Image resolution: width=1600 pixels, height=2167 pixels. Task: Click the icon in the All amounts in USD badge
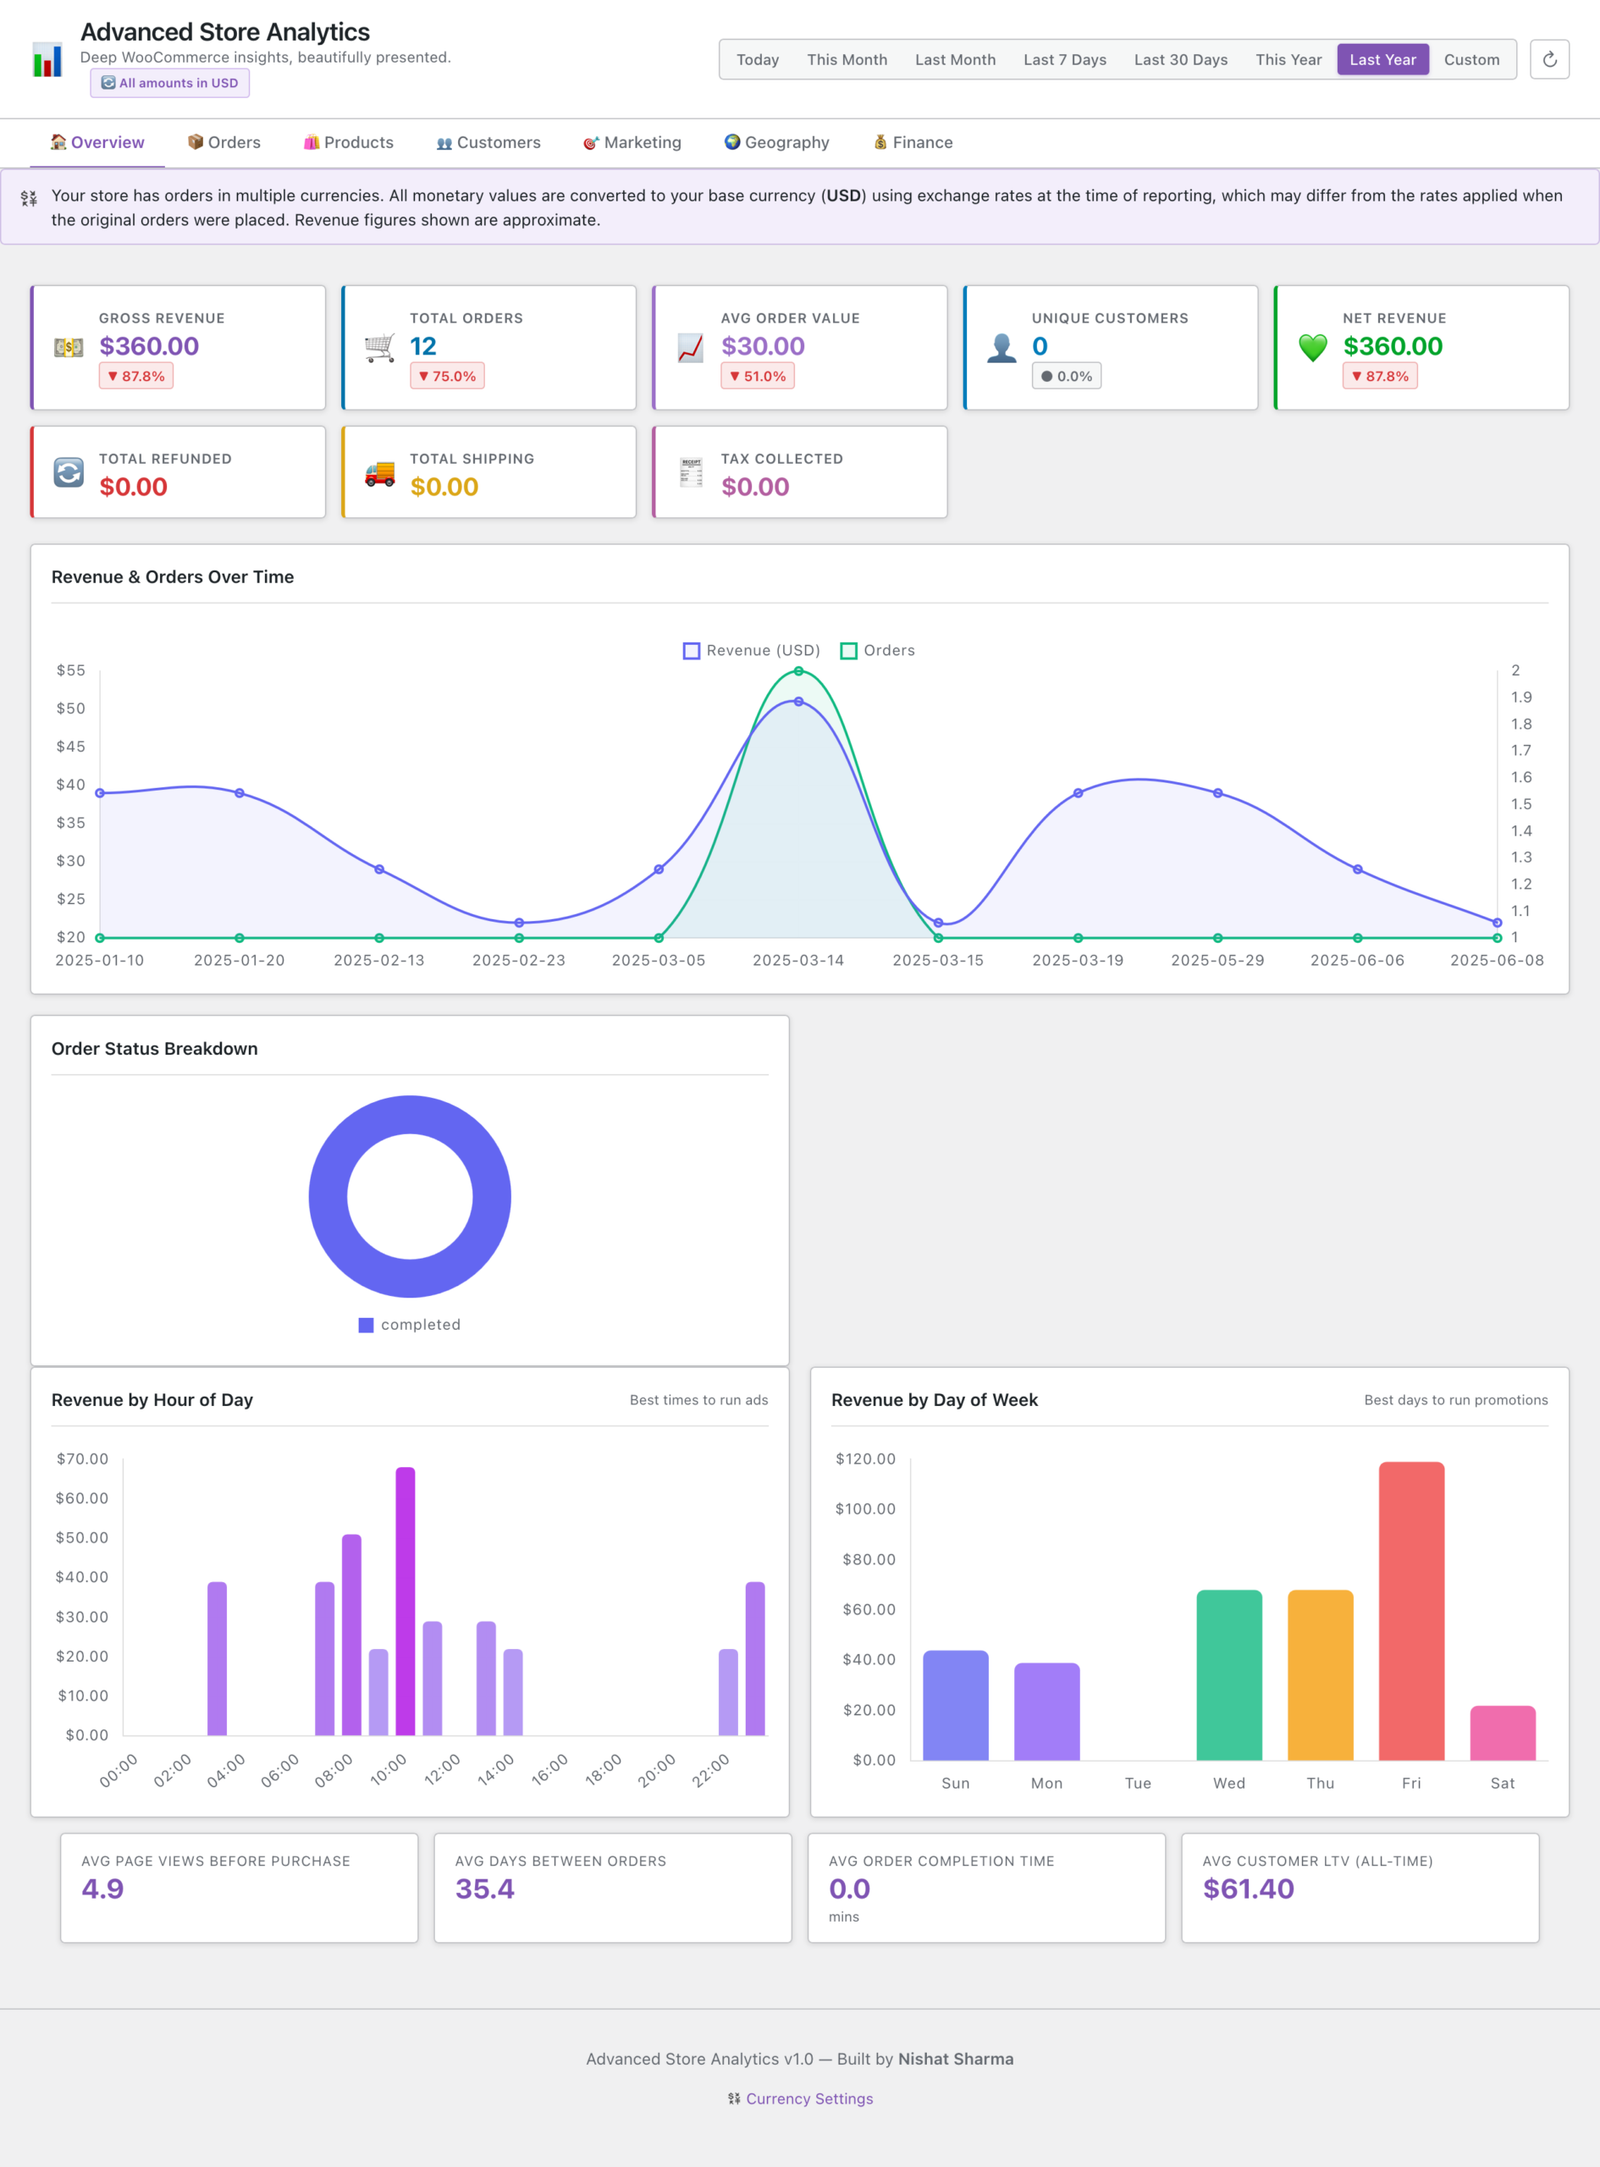tap(108, 83)
